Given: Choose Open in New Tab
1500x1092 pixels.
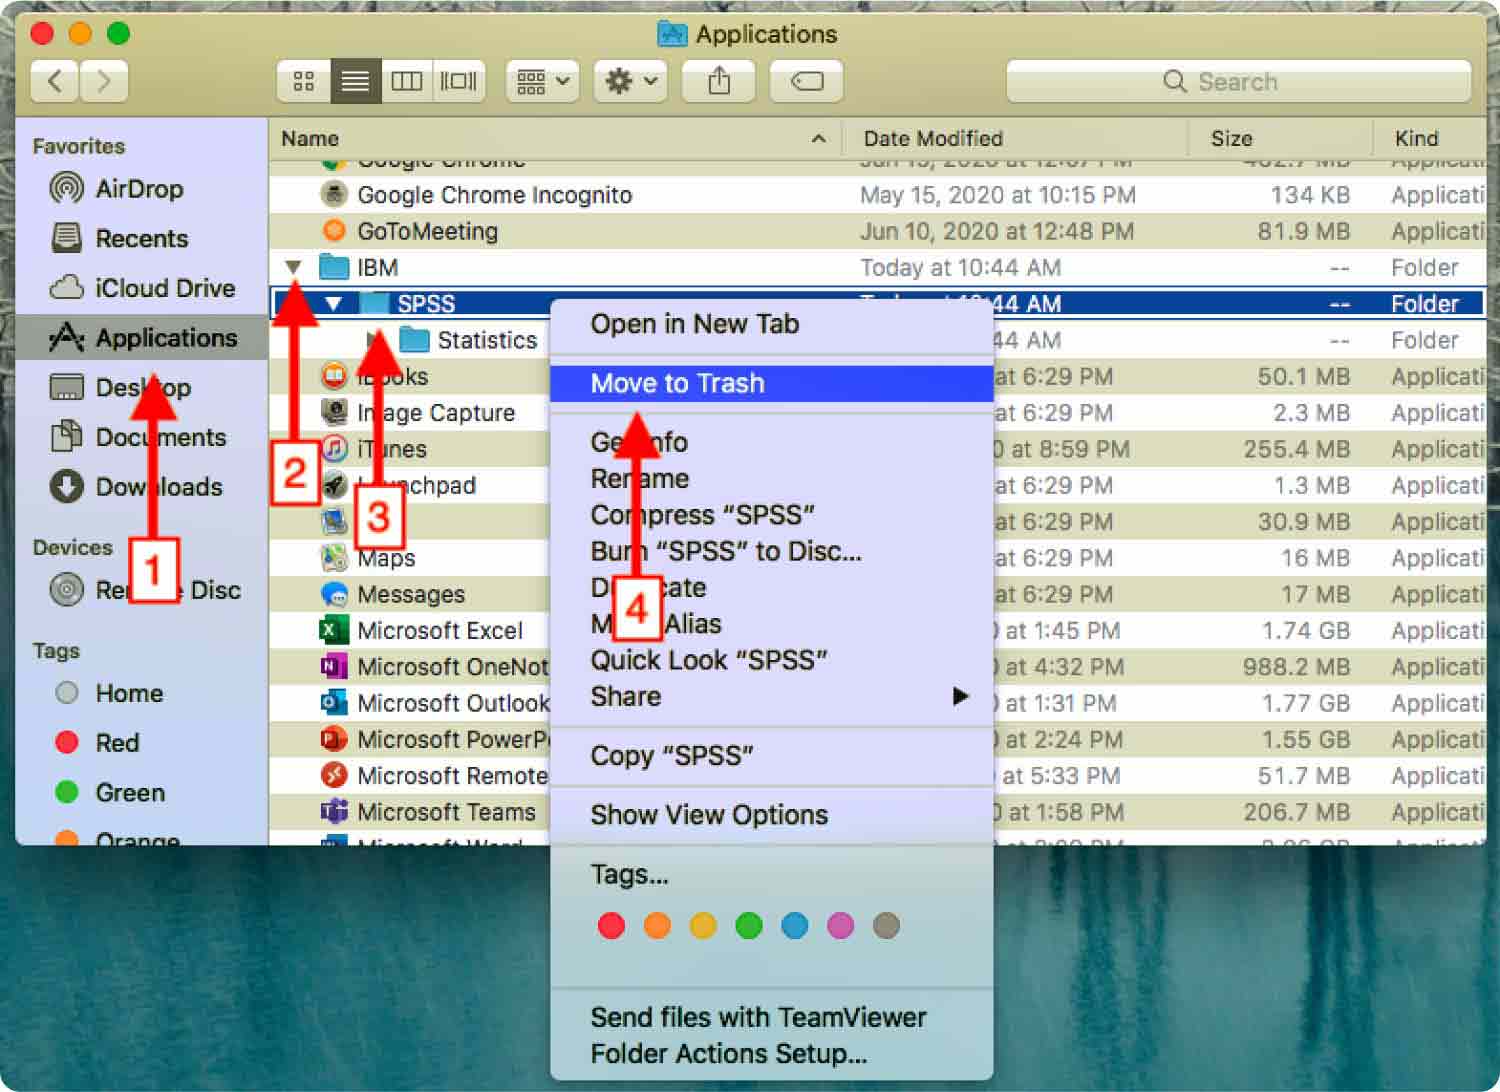Looking at the screenshot, I should [771, 324].
